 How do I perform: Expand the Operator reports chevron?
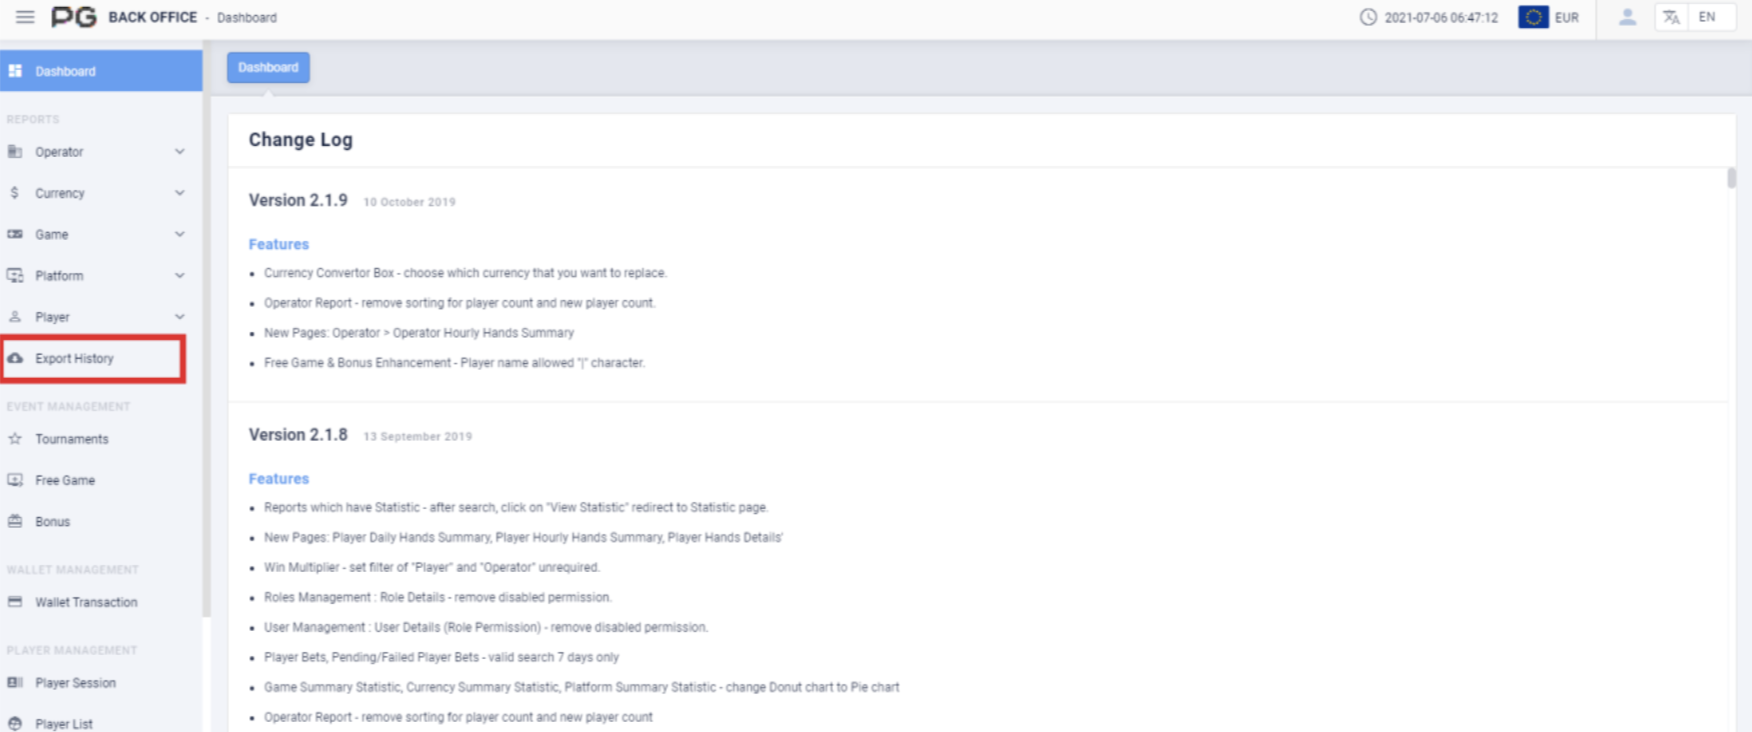180,152
